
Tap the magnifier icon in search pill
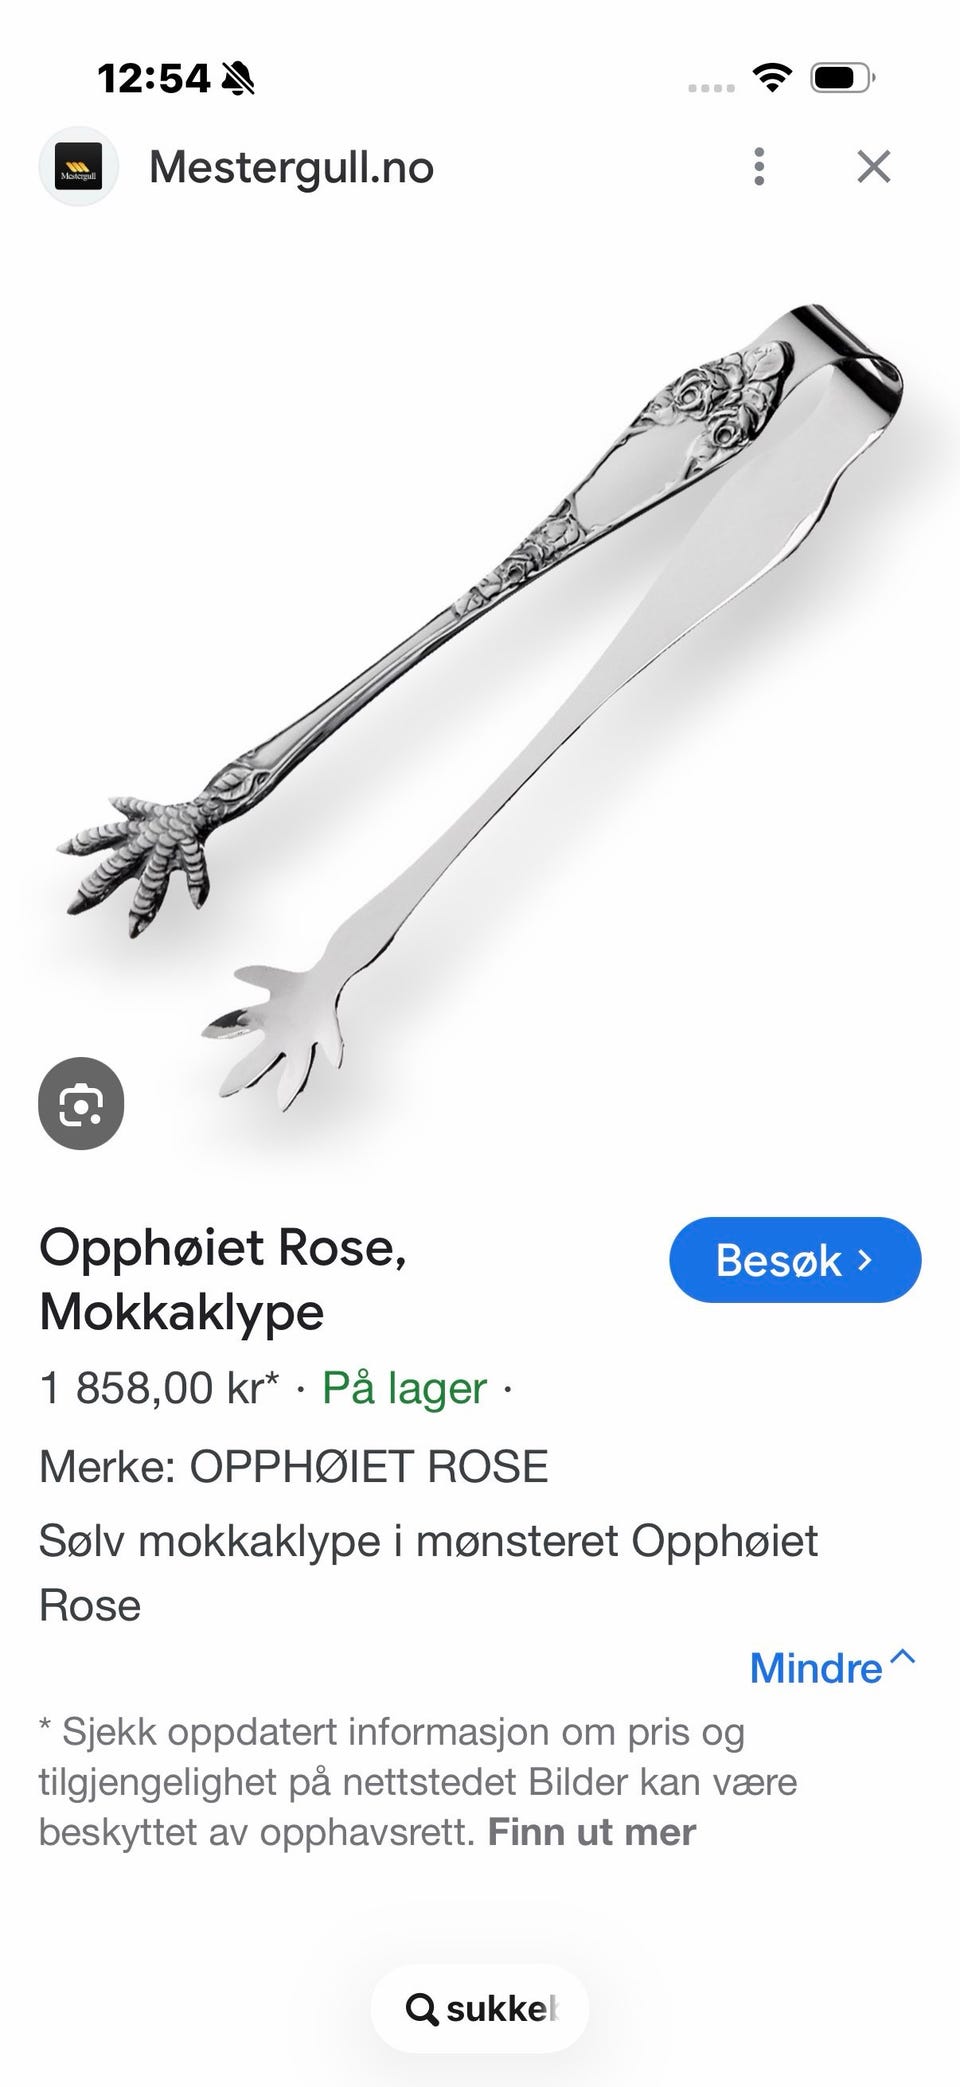(x=422, y=2009)
